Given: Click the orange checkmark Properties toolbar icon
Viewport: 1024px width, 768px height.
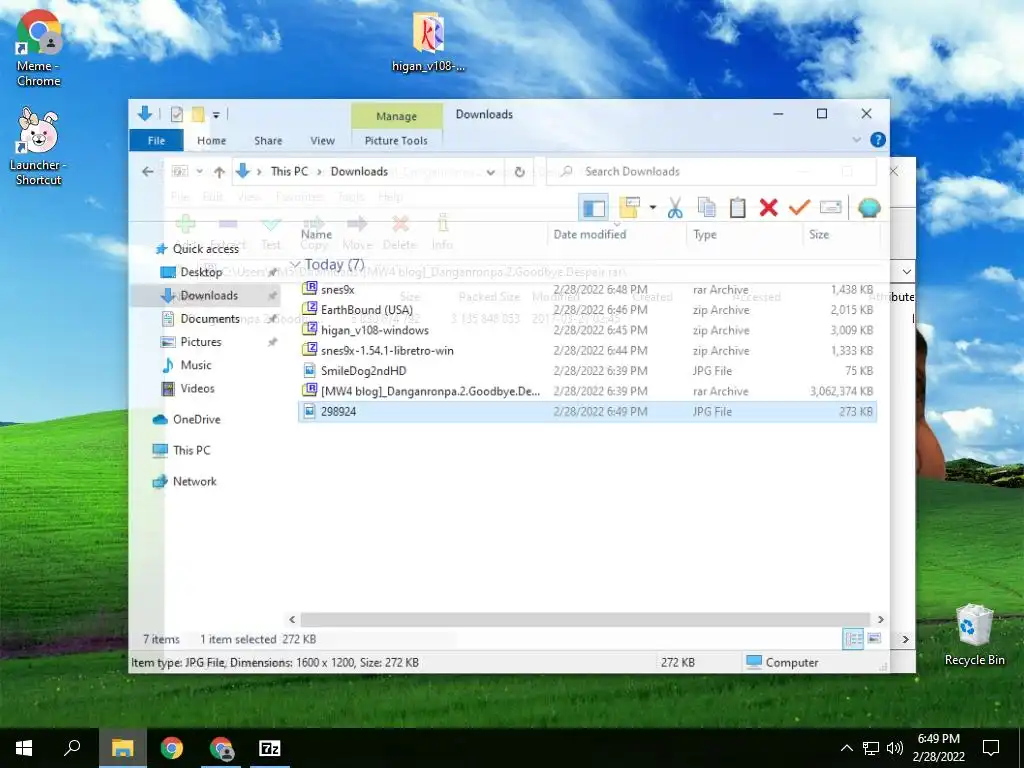Looking at the screenshot, I should [x=799, y=208].
